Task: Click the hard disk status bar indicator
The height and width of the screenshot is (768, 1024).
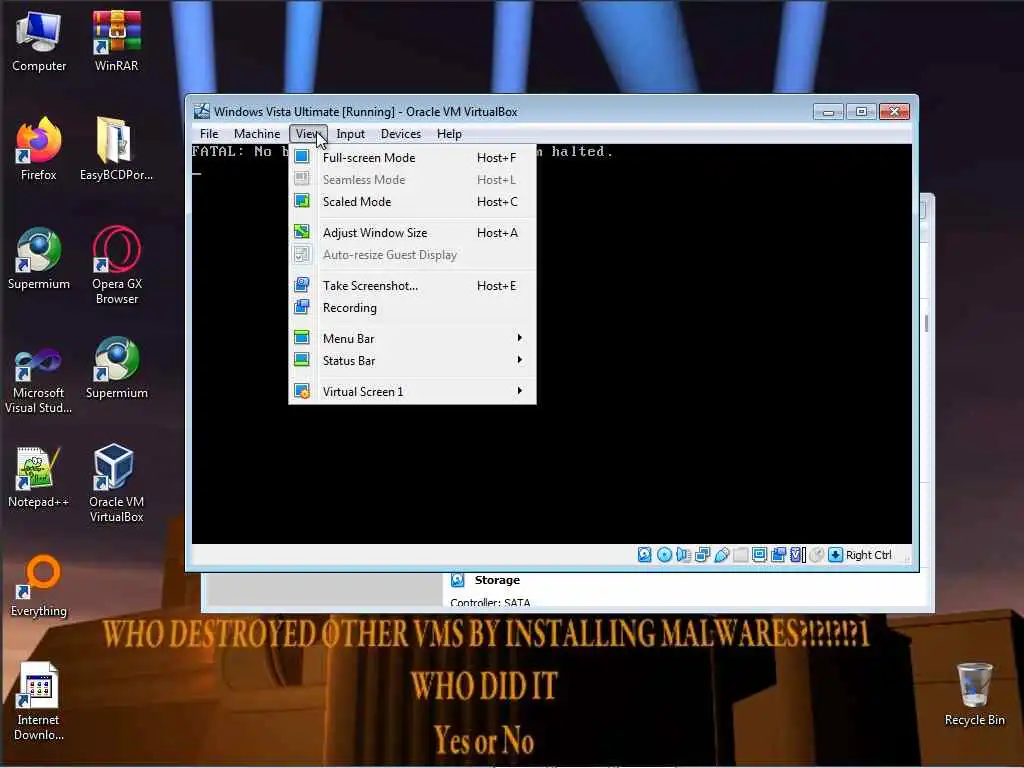Action: coord(645,555)
